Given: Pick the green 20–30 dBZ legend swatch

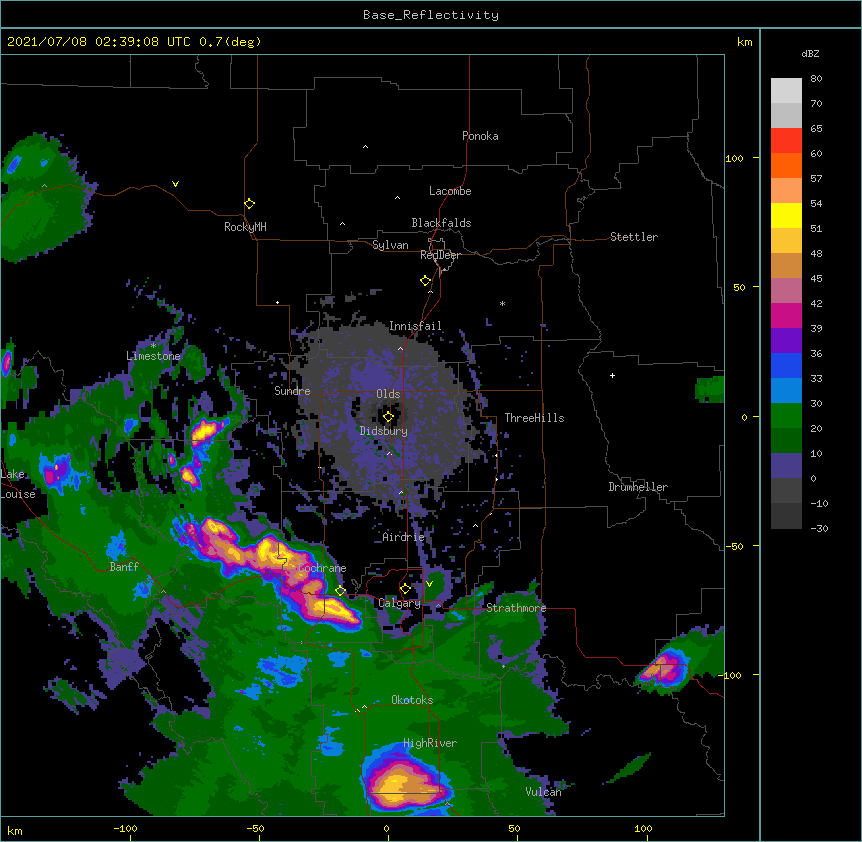Looking at the screenshot, I should 786,416.
